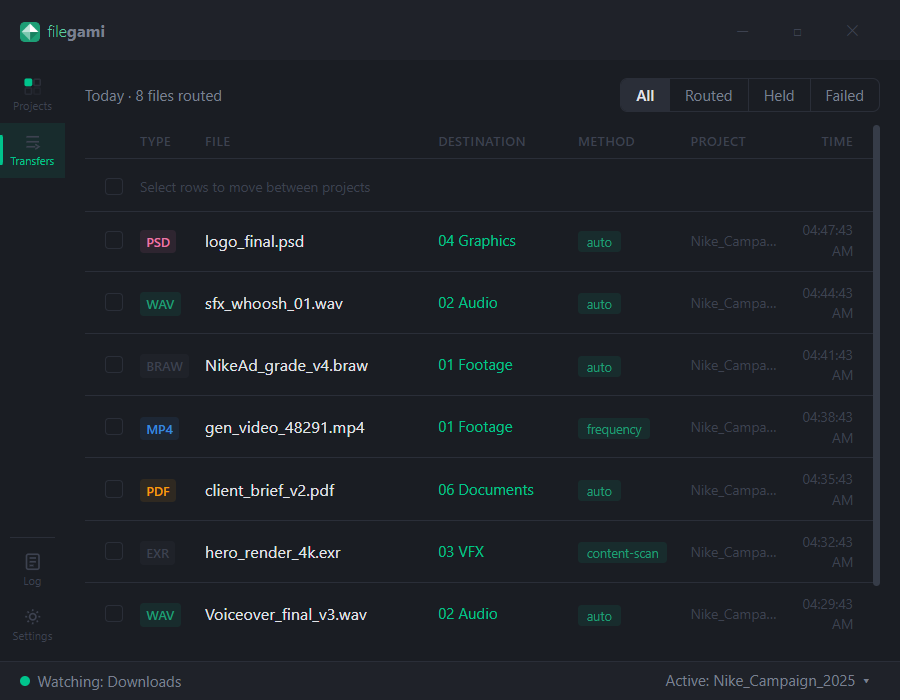This screenshot has width=900, height=700.
Task: Click the METHOD column header
Action: pos(606,142)
